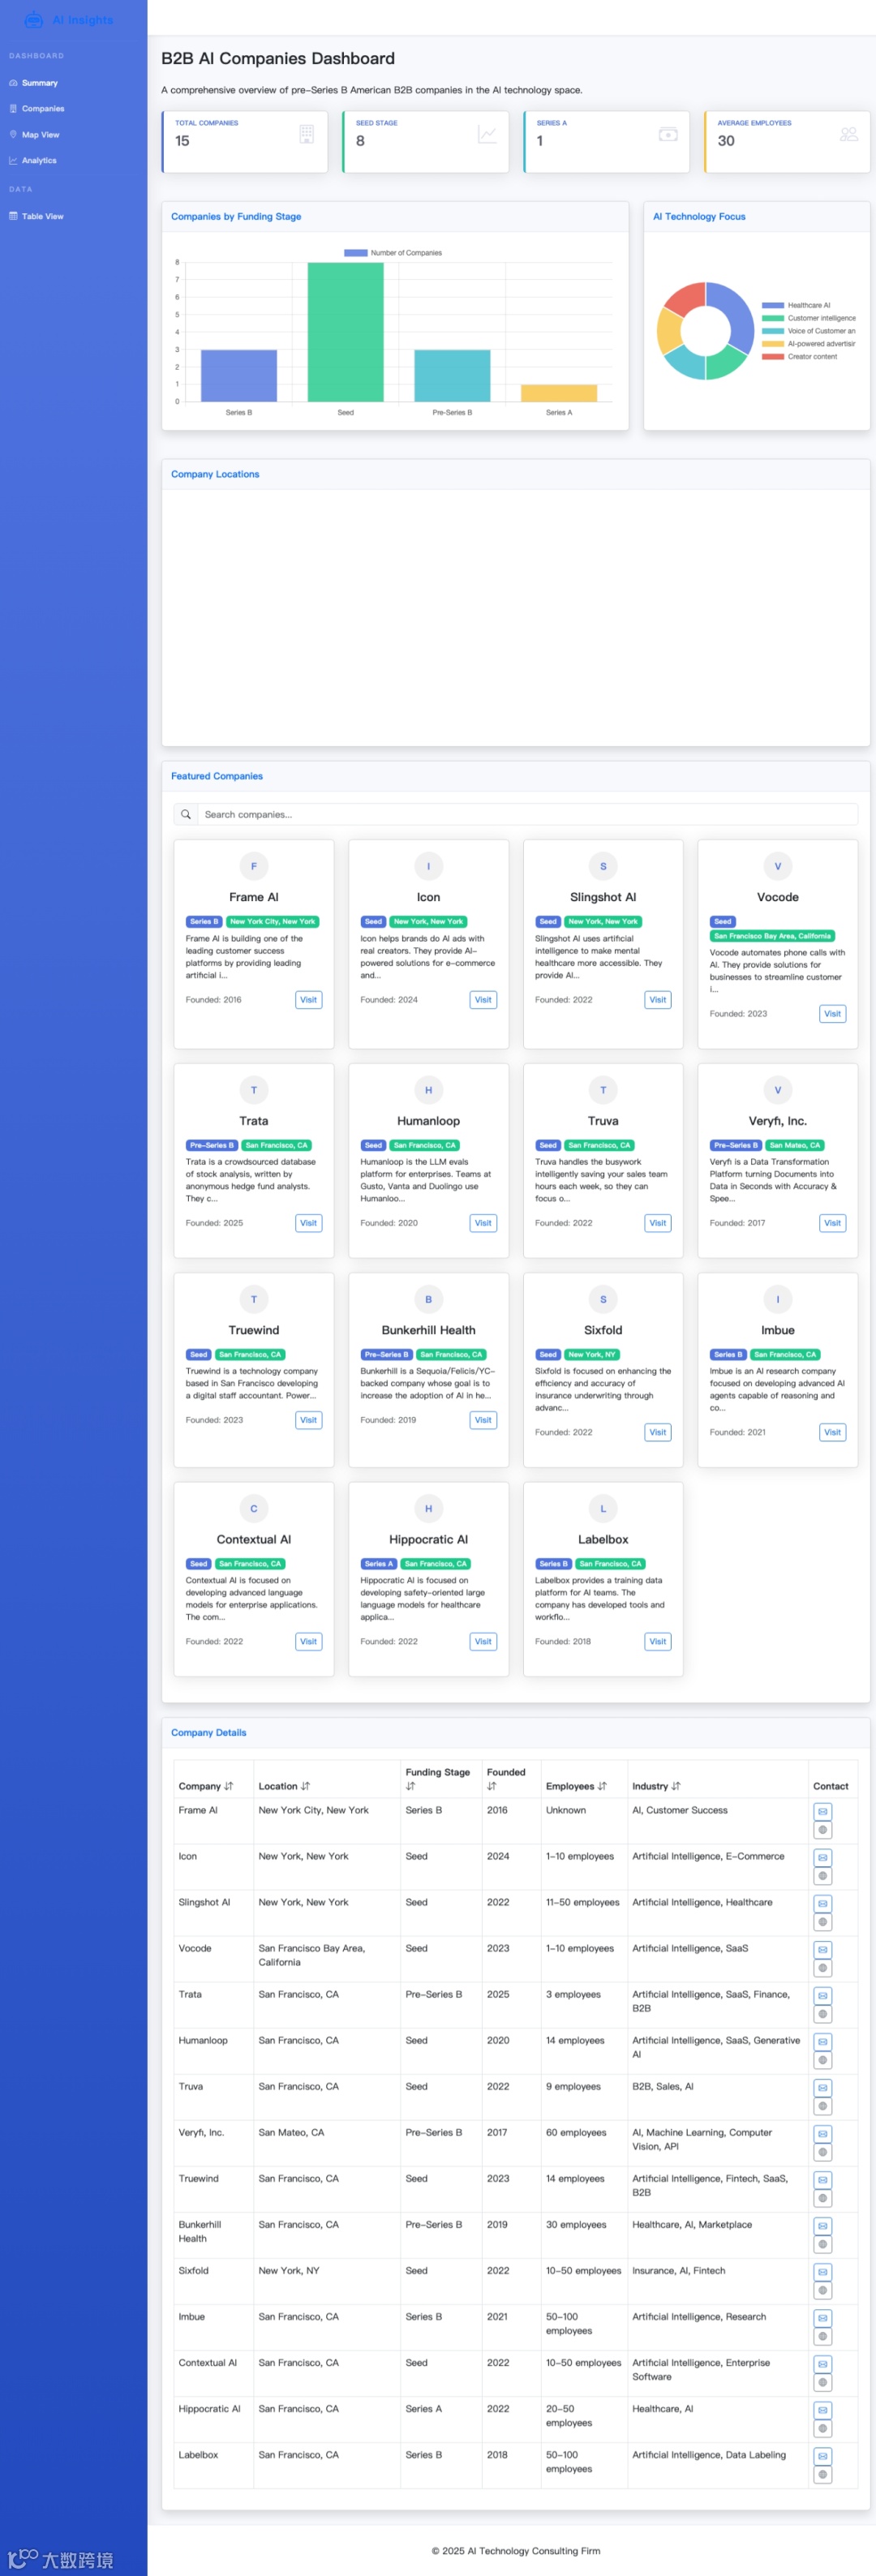Click the AI Insights robot logo icon
This screenshot has width=876, height=2576.
point(33,19)
